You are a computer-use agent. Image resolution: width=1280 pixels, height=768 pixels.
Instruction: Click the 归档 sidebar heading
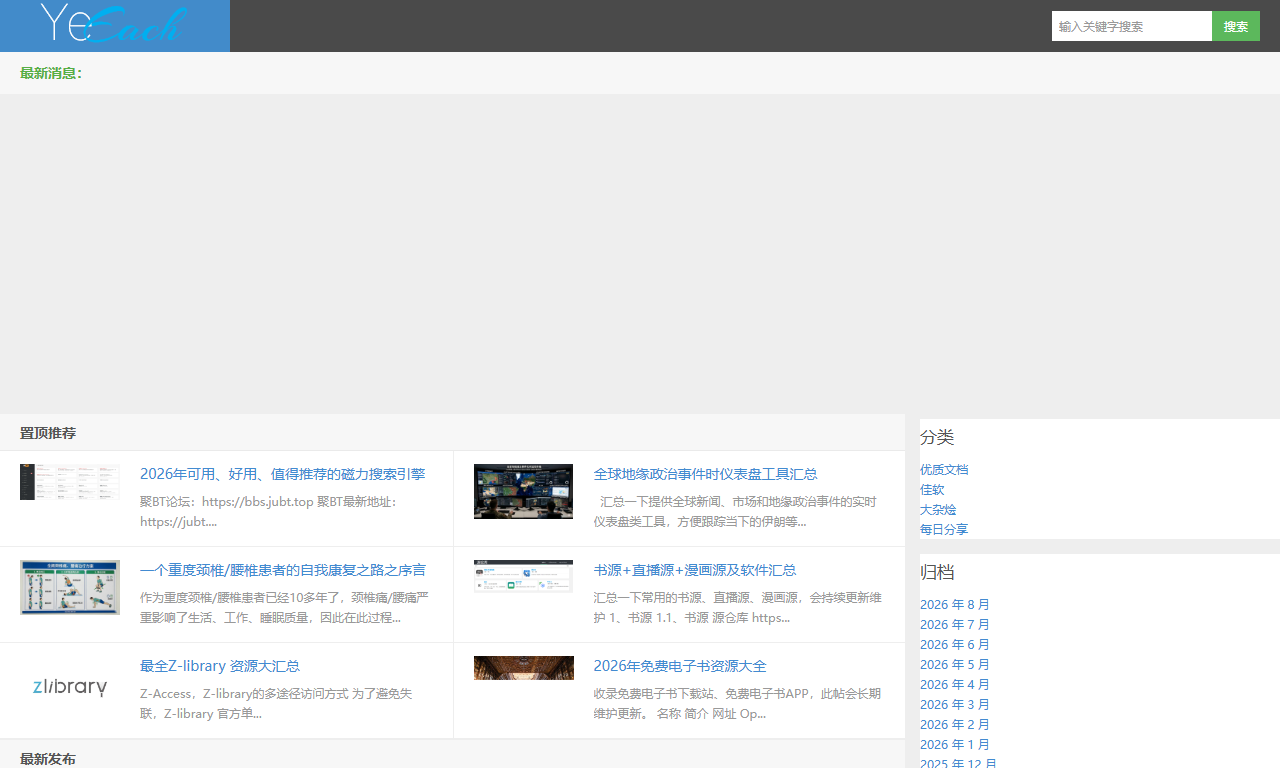click(937, 572)
